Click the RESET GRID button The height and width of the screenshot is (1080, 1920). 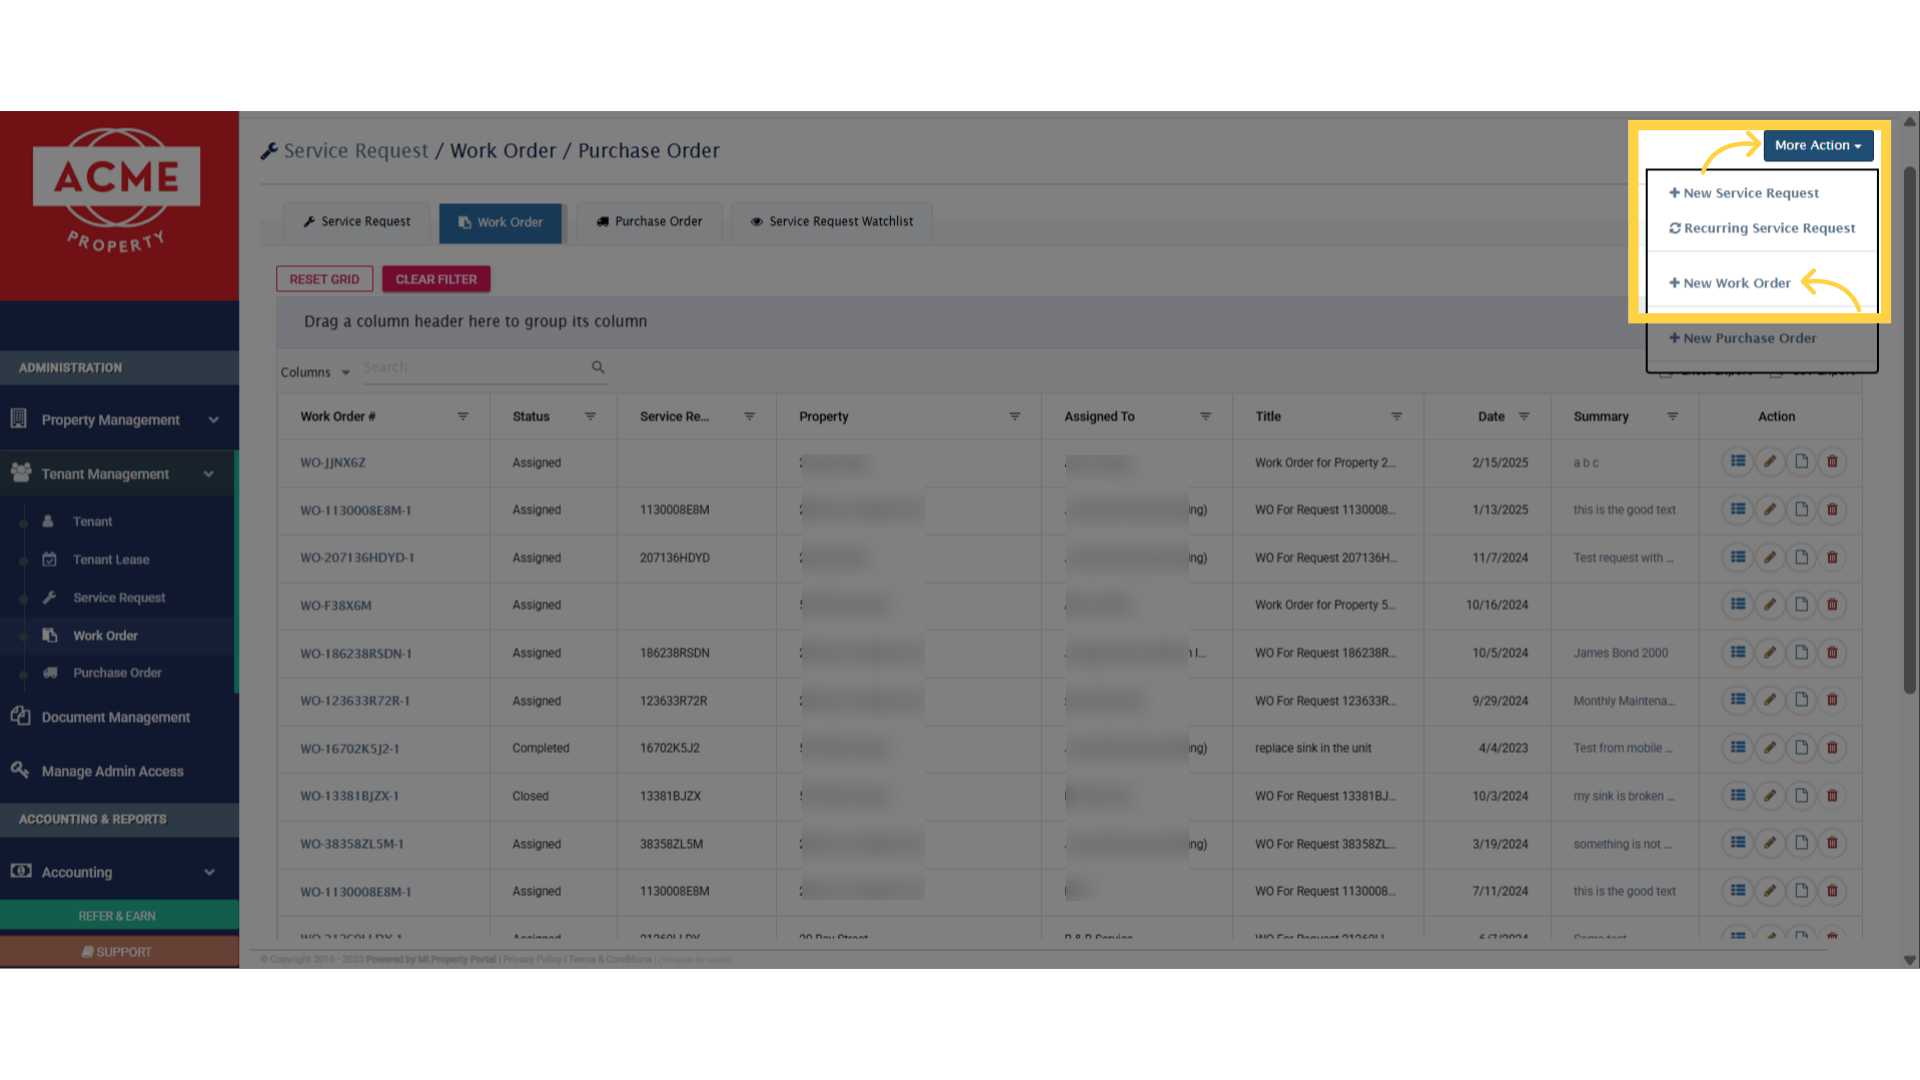click(324, 278)
